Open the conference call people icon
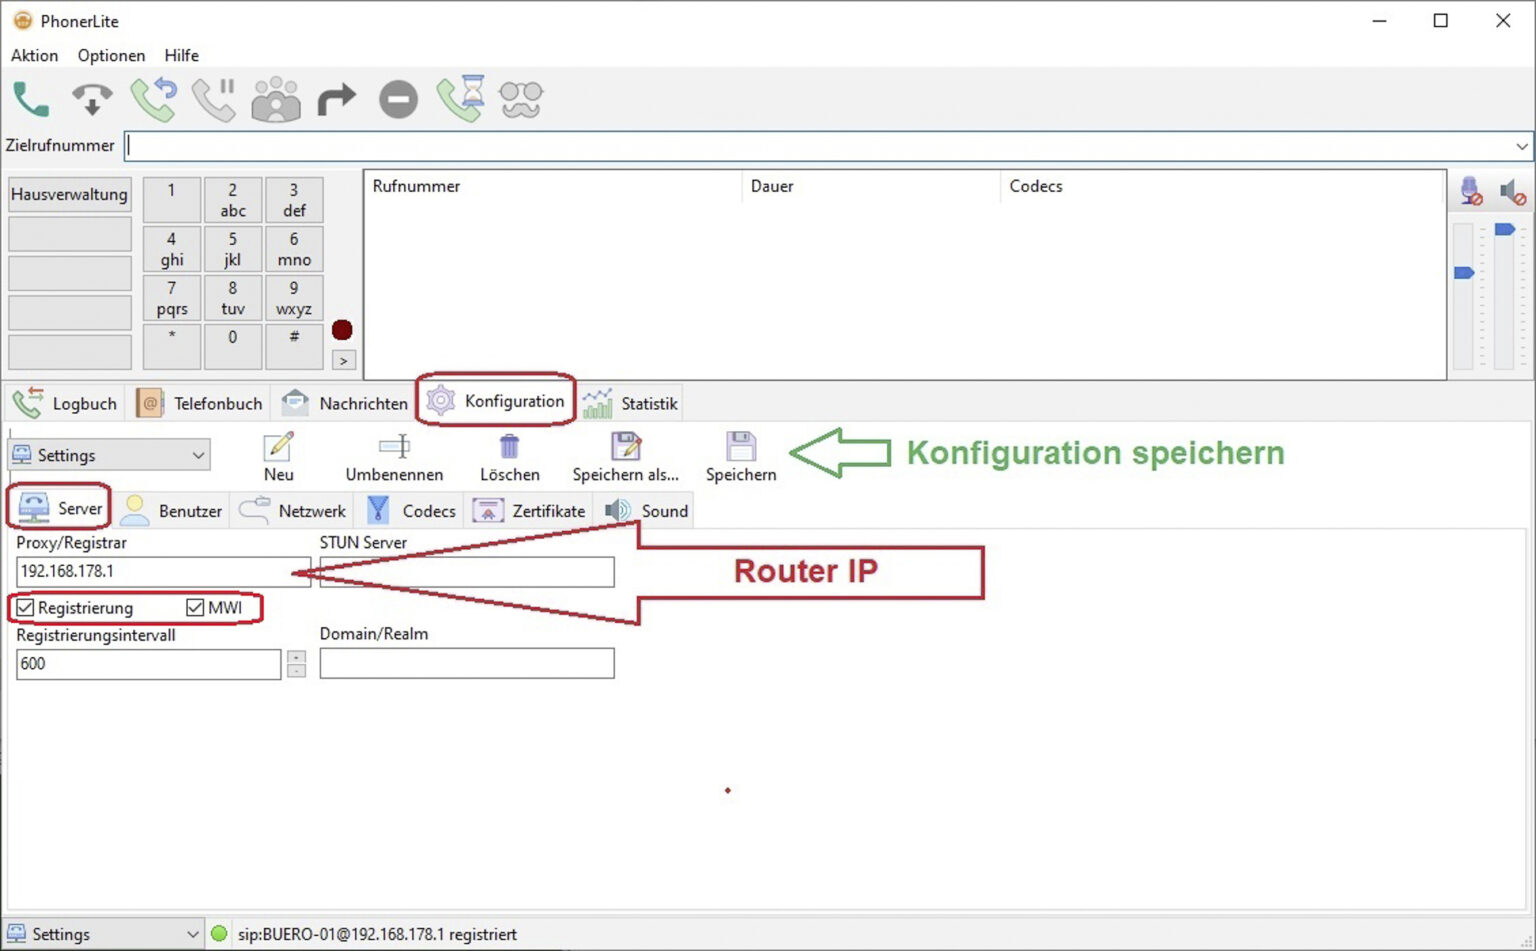 [x=276, y=99]
